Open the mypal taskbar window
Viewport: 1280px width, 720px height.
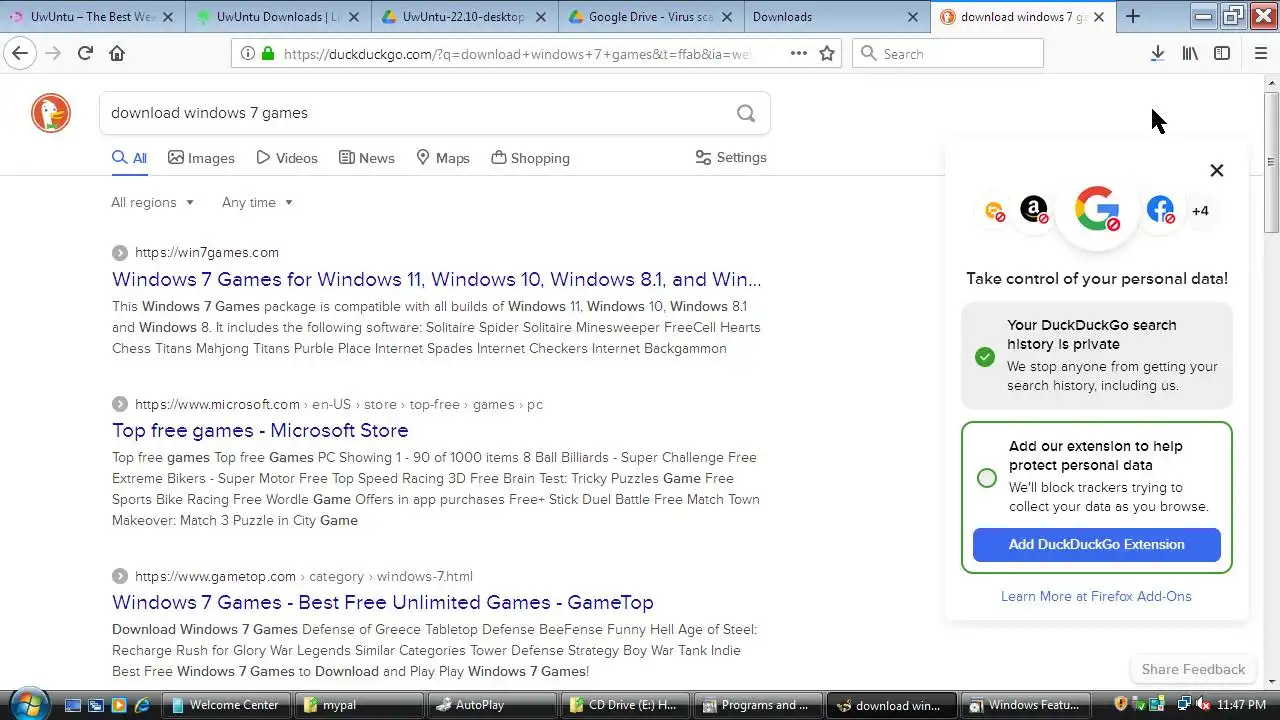tap(360, 705)
